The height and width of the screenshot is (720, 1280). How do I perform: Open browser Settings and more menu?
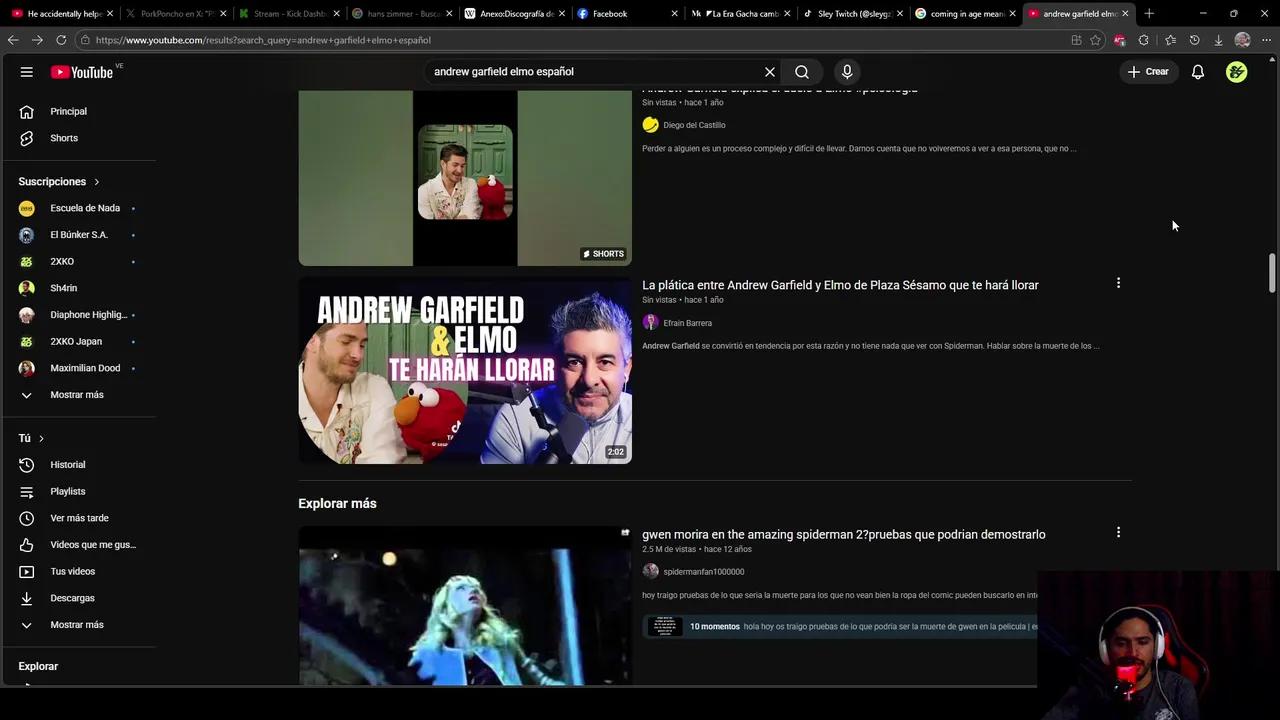[1267, 40]
